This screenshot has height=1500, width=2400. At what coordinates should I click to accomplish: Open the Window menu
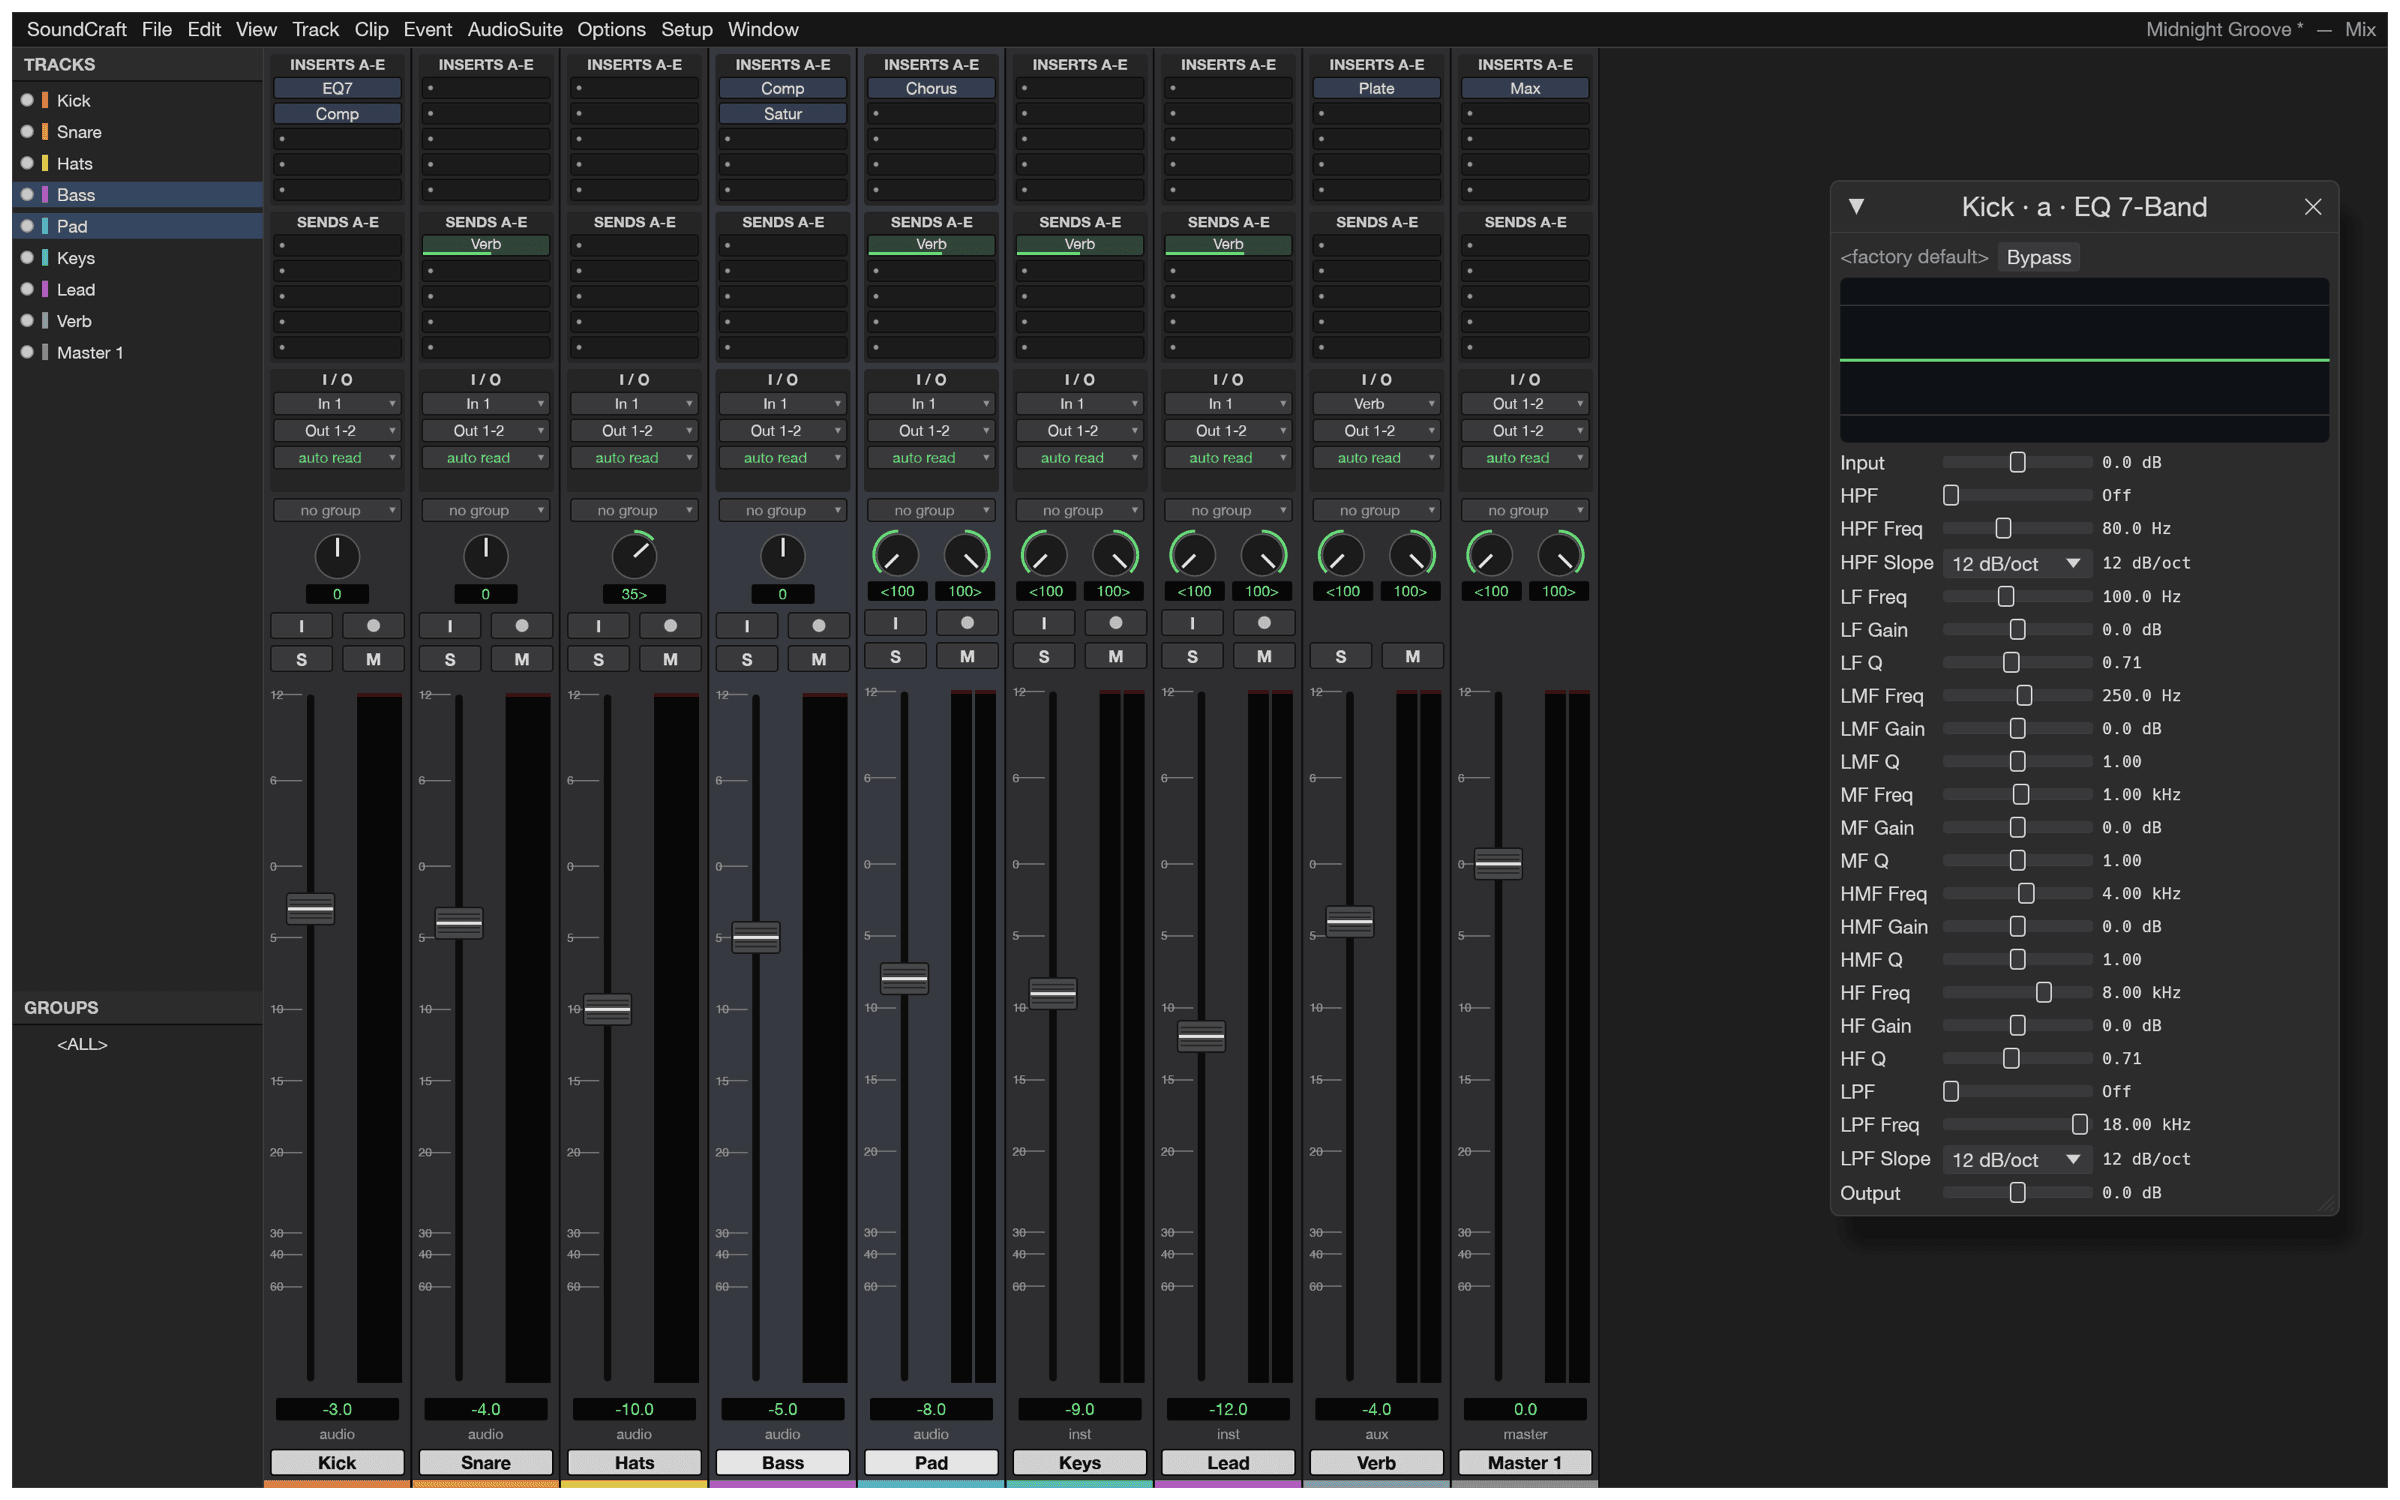tap(763, 29)
